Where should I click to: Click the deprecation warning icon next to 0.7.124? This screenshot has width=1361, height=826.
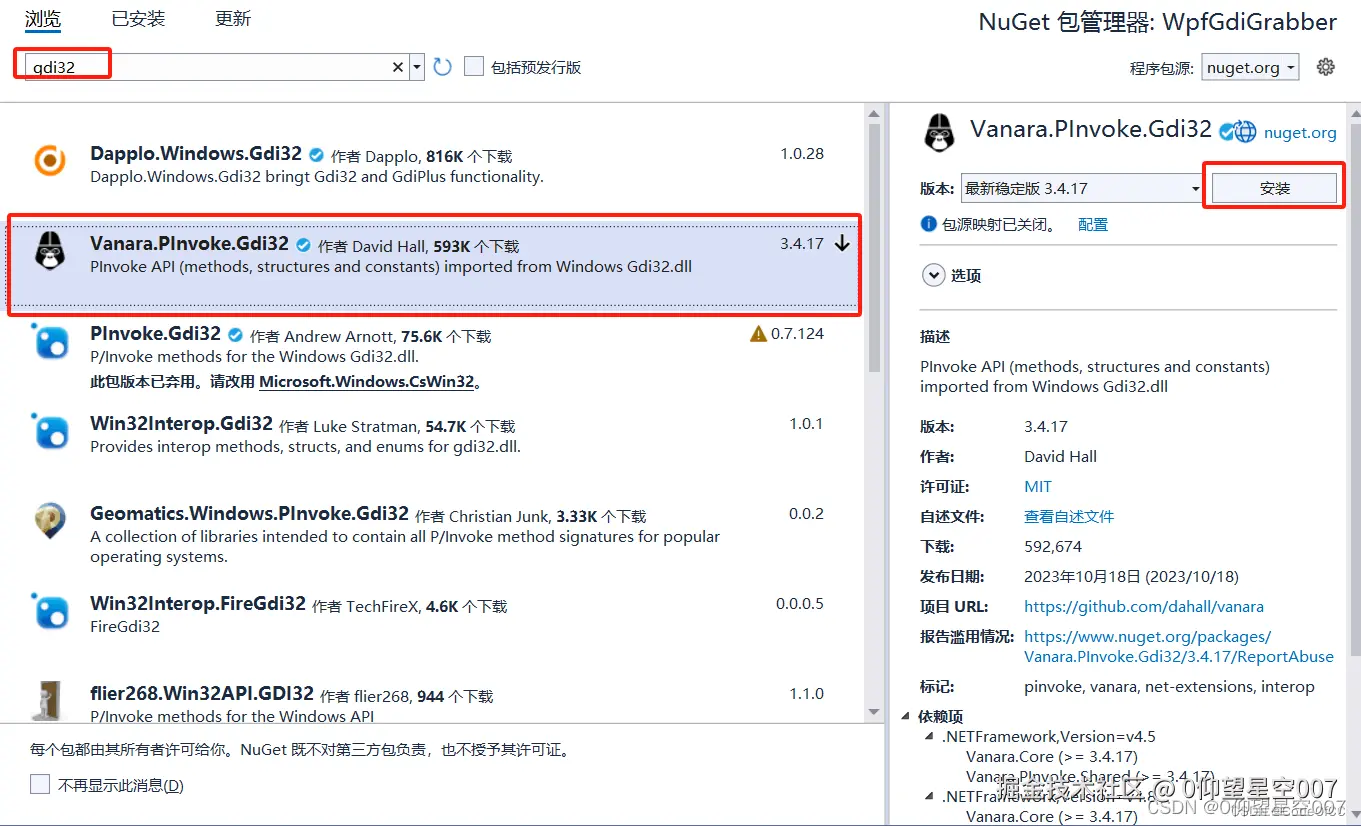758,334
